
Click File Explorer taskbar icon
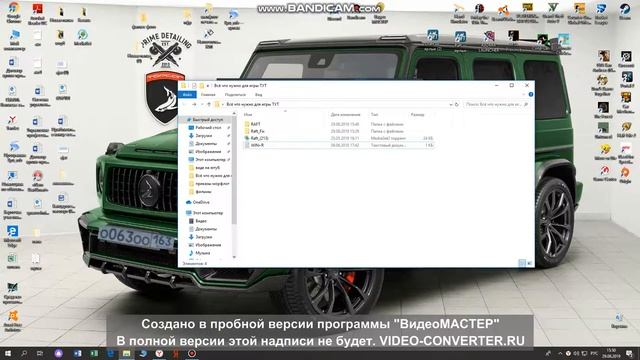[127, 353]
